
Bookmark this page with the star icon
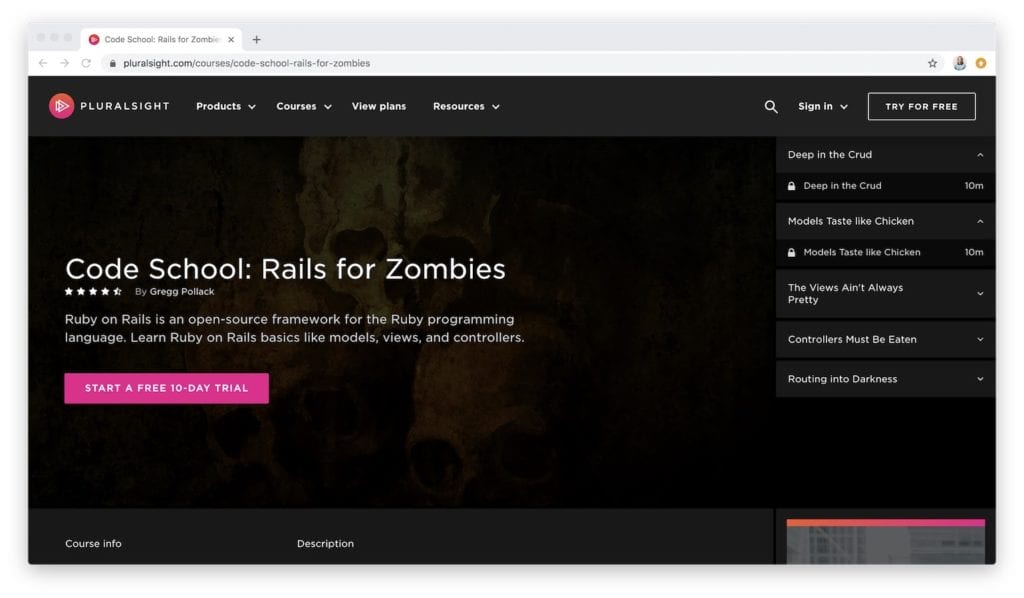pyautogui.click(x=932, y=63)
